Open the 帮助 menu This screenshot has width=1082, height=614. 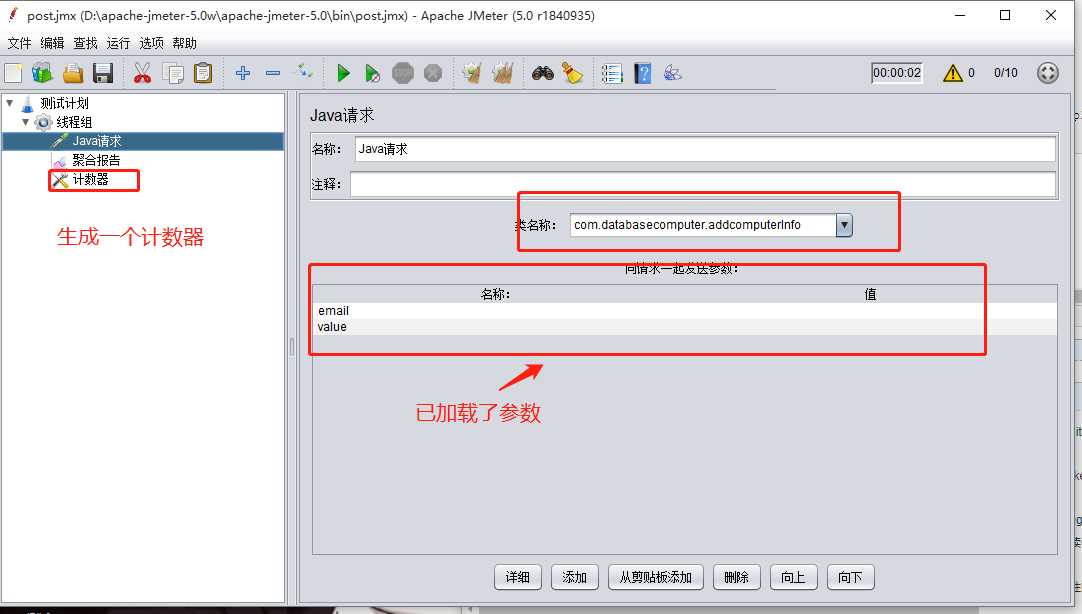184,43
